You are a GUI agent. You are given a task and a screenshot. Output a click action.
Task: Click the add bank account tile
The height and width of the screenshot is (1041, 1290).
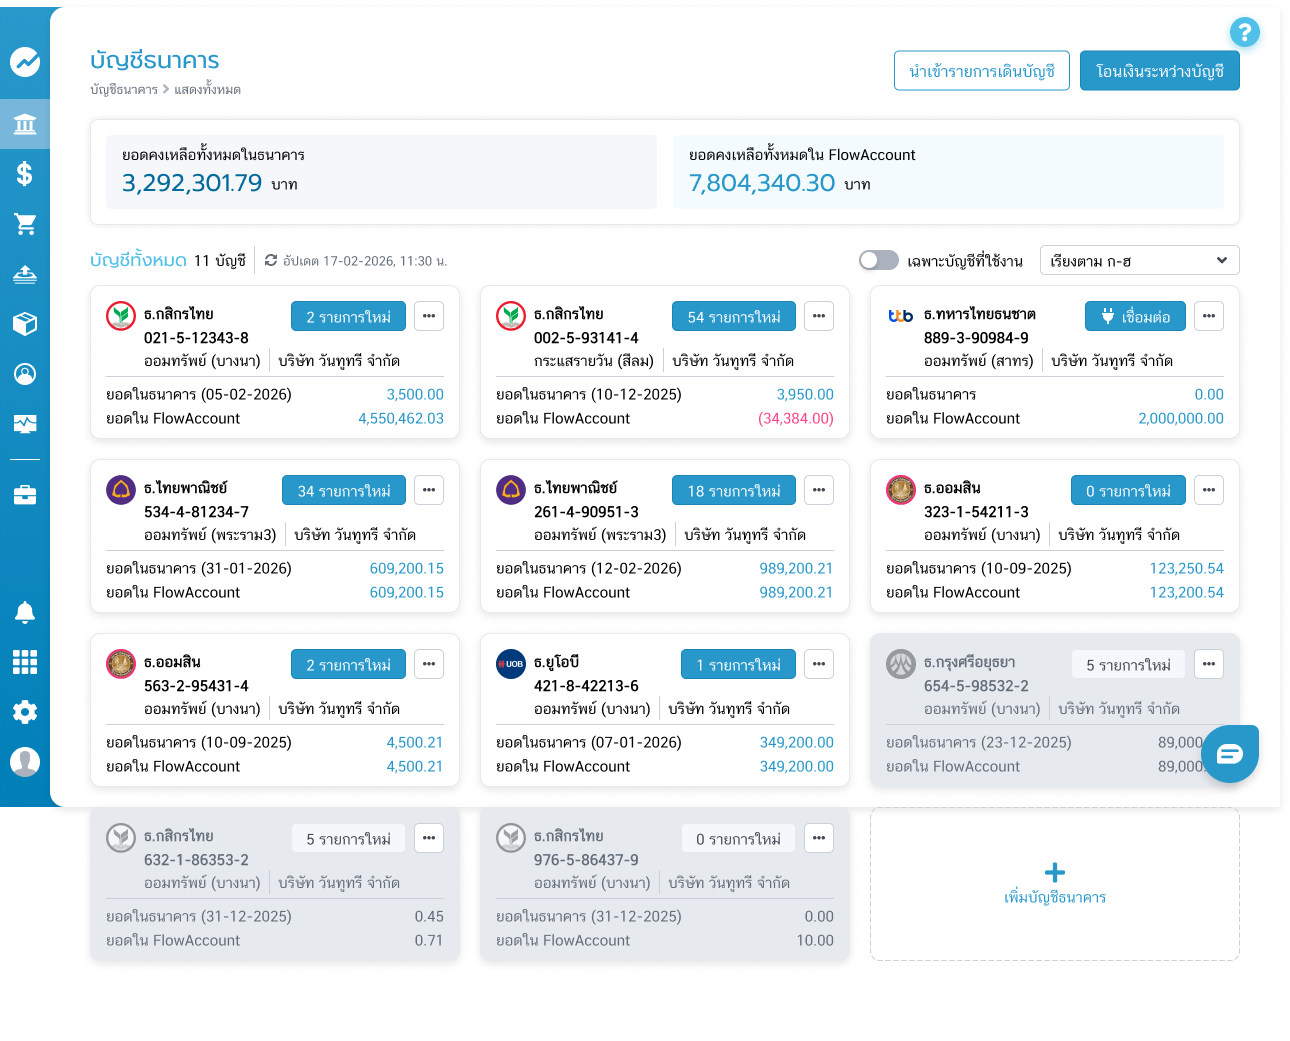click(x=1054, y=884)
